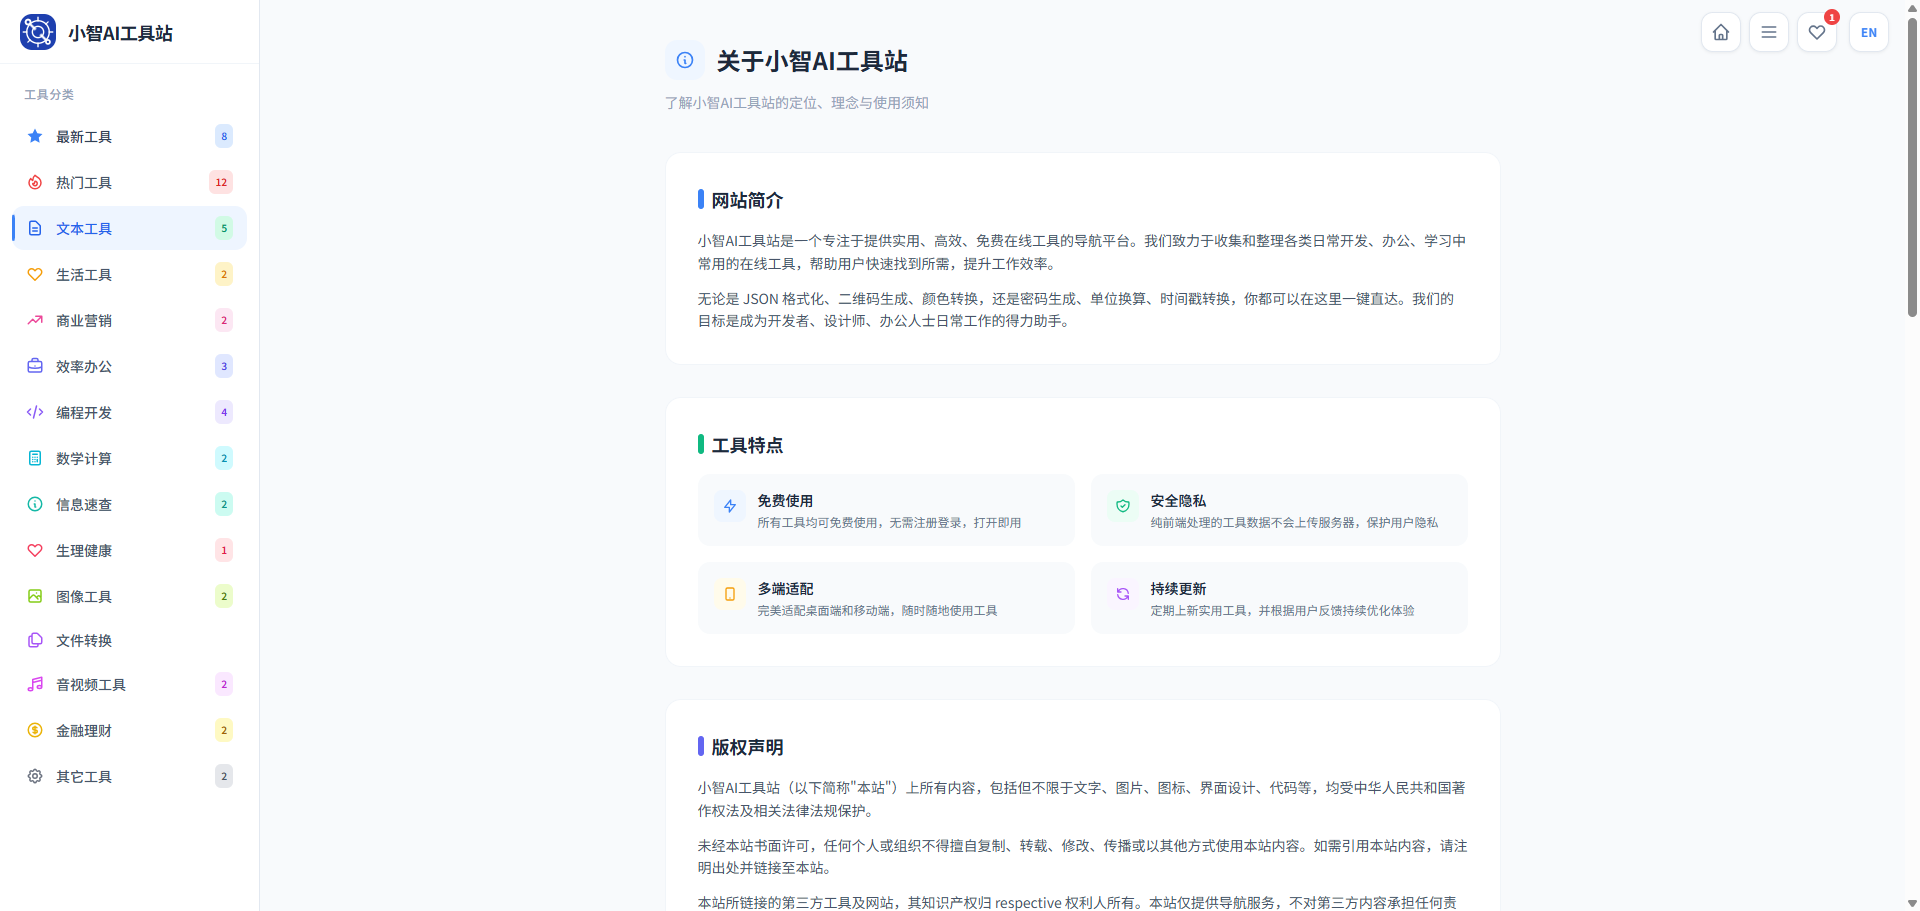Click the 持续更新 feature title
This screenshot has width=1920, height=911.
coord(1178,589)
